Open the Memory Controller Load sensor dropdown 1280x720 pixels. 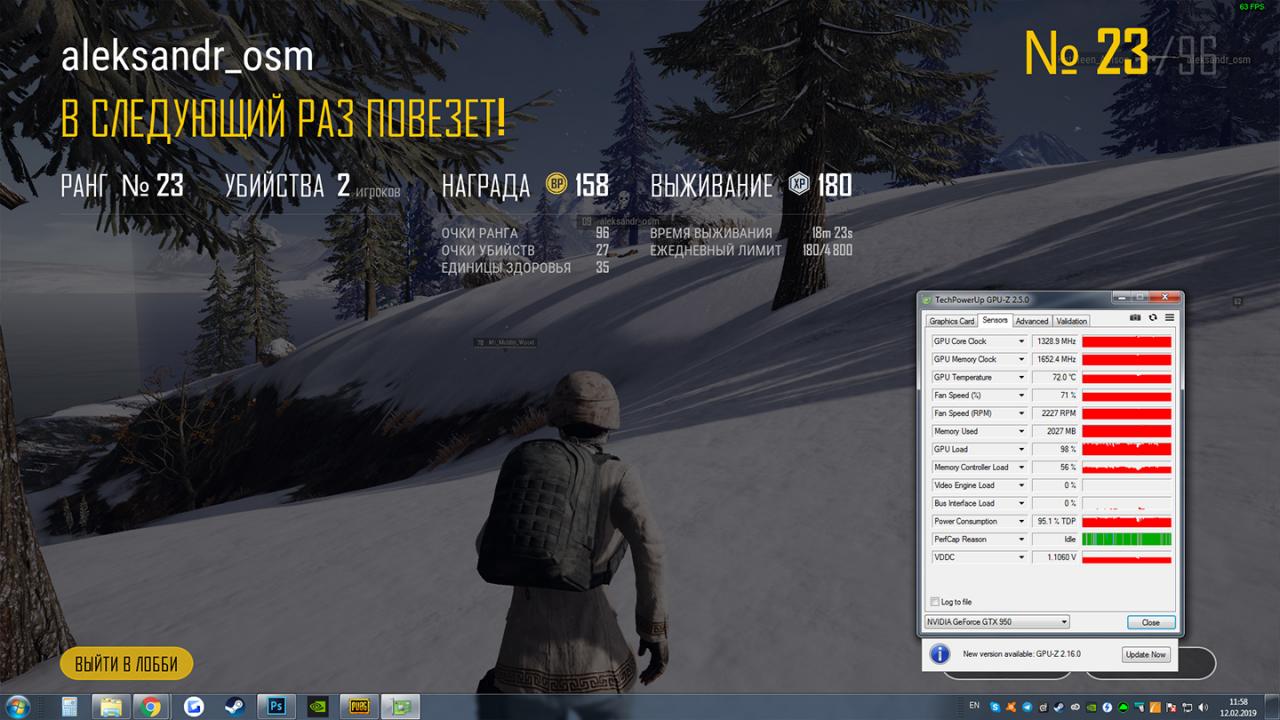[x=1021, y=468]
